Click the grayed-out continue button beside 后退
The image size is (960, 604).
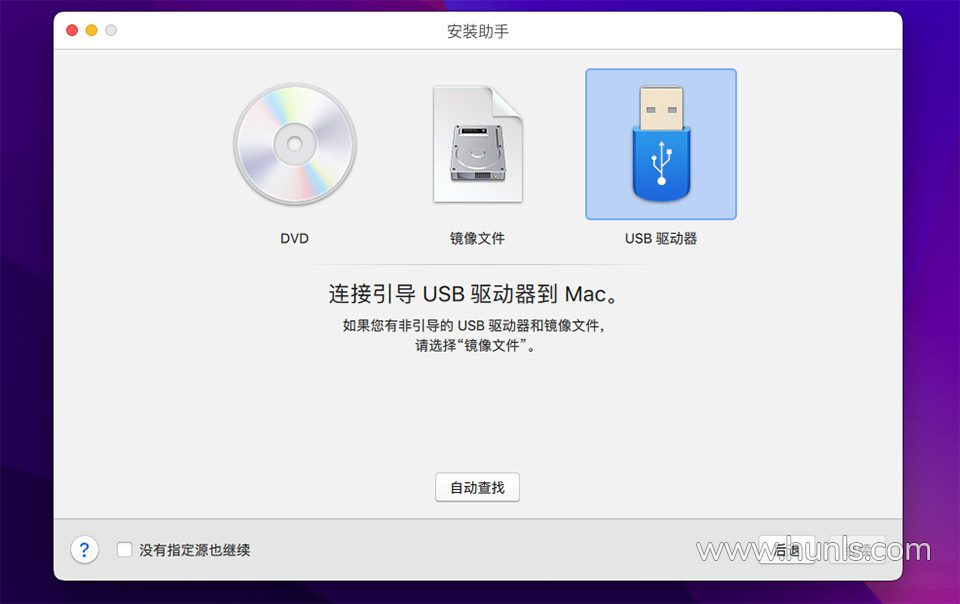(x=858, y=550)
